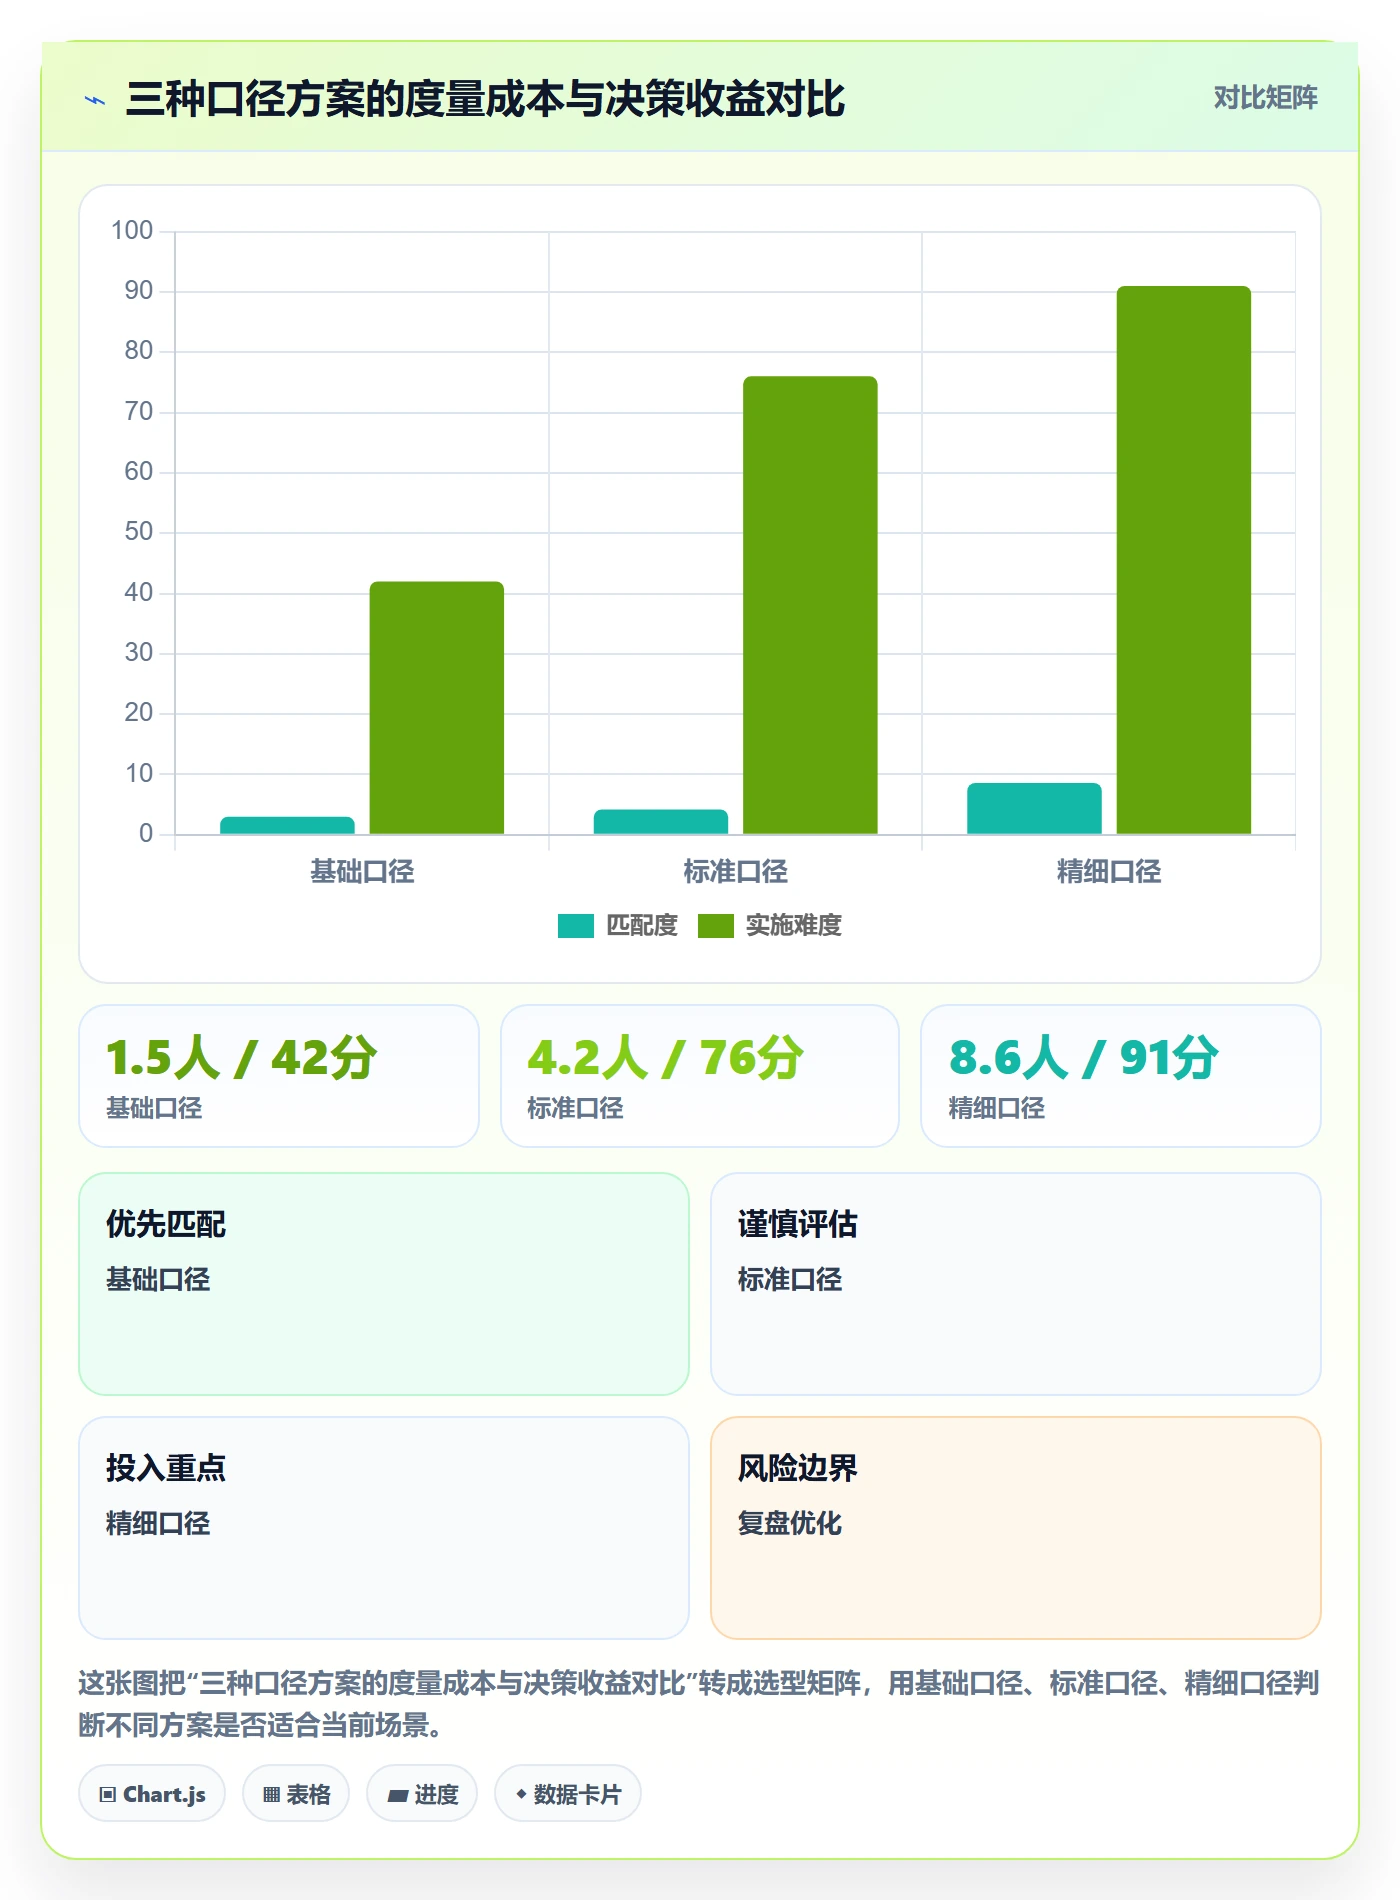Screen dimensions: 1400x1900
Task: Select the green 实施难度 bar for 标准口径
Action: coord(810,605)
